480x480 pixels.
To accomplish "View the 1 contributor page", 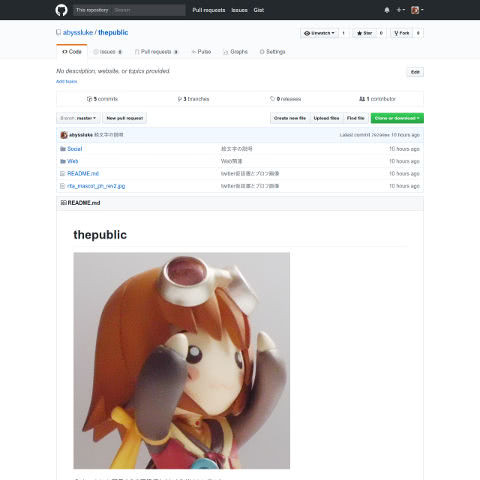I will [377, 99].
